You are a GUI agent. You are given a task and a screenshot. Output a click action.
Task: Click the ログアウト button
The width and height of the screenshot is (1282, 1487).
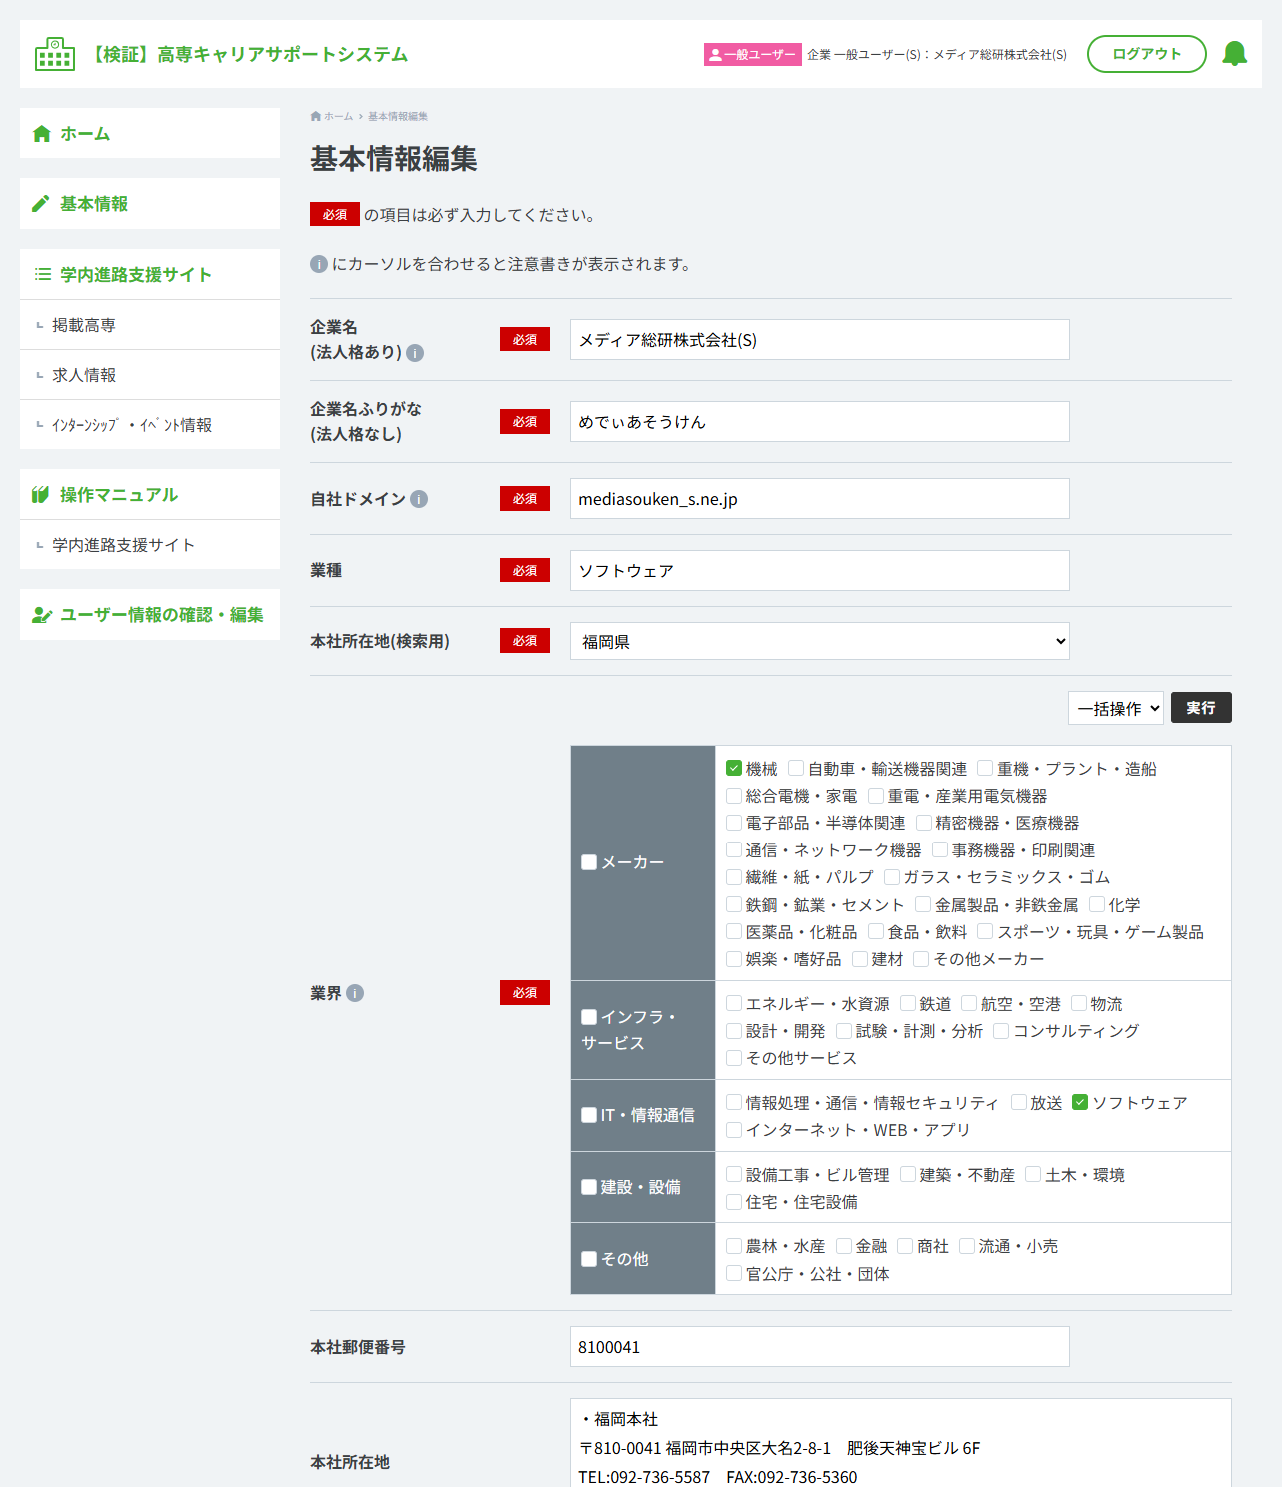1147,54
